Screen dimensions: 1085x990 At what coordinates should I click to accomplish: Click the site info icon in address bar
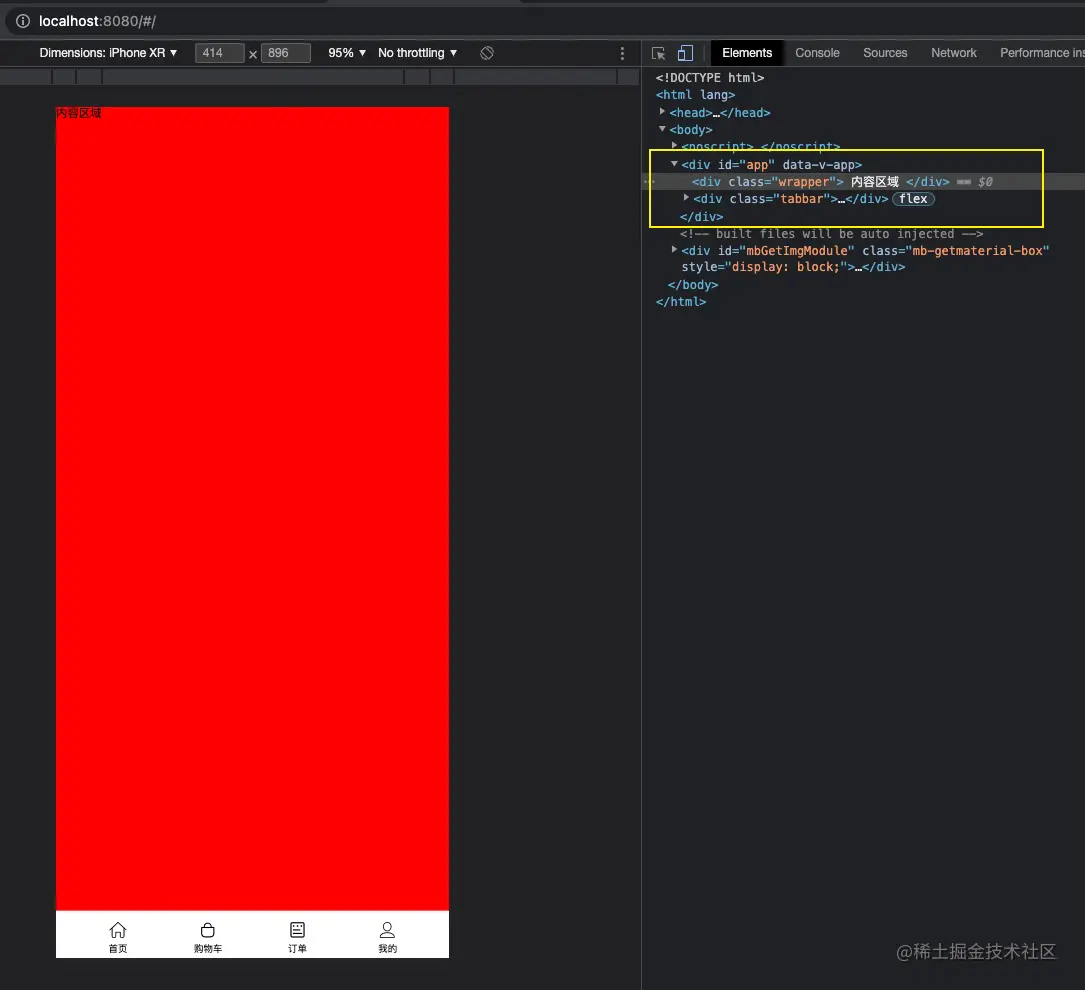[x=23, y=21]
